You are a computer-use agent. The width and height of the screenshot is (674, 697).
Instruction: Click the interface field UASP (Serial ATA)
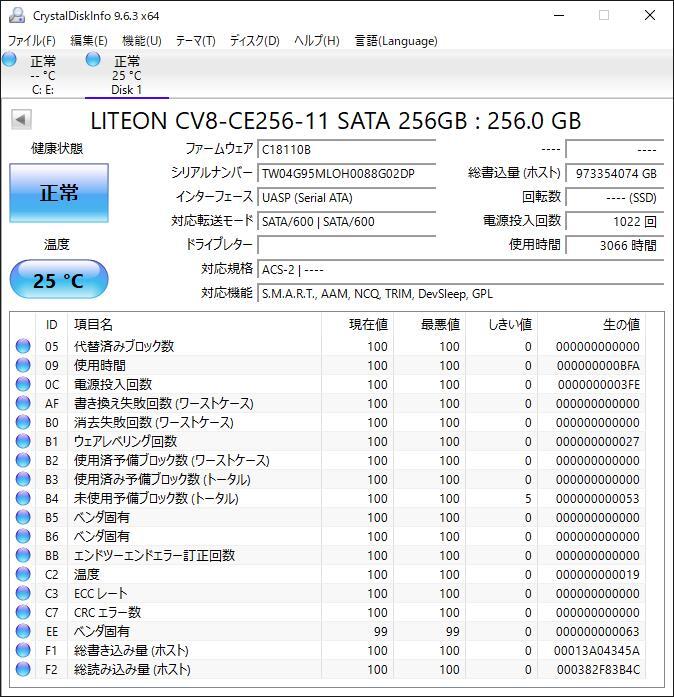coord(346,197)
